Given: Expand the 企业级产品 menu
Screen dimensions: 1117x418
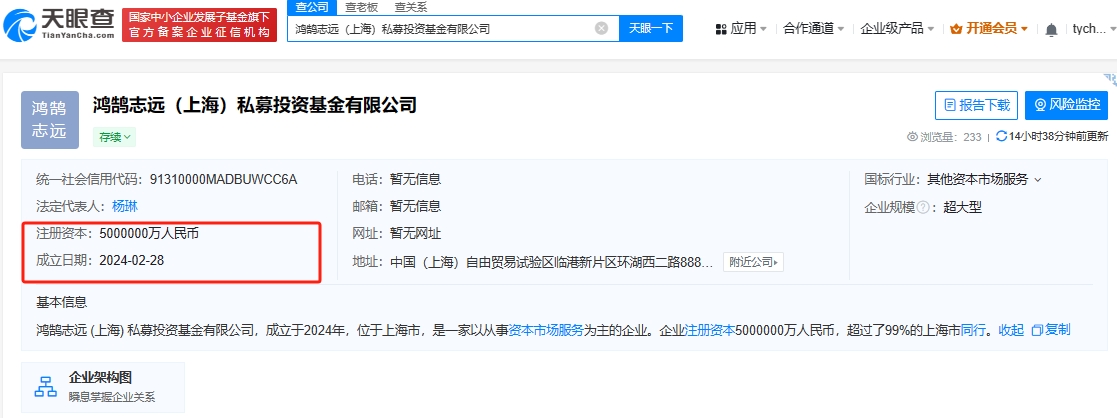Looking at the screenshot, I should 897,29.
